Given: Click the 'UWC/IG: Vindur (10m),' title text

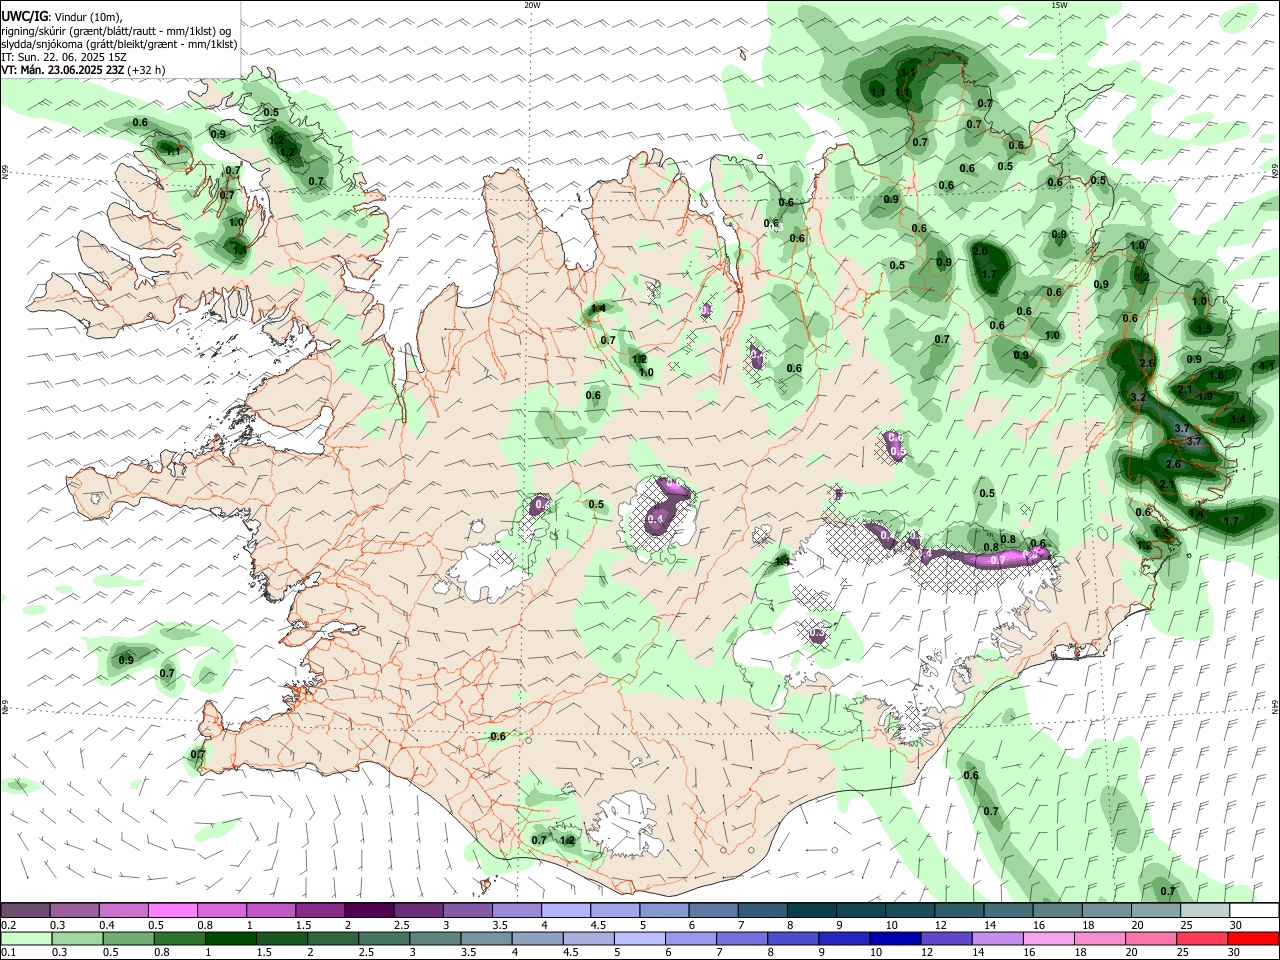Looking at the screenshot, I should [x=62, y=17].
